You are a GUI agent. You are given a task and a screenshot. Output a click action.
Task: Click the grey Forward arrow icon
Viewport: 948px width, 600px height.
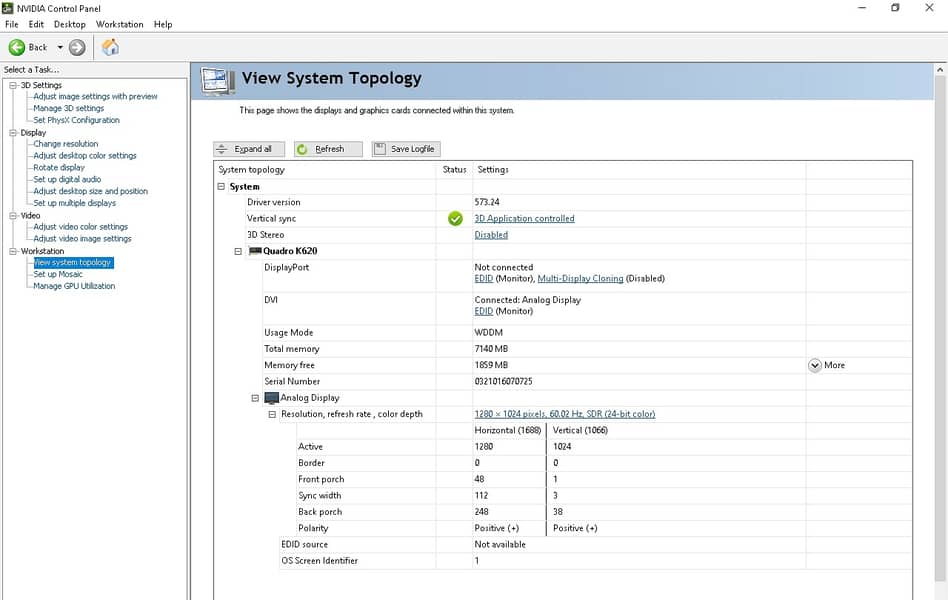point(77,47)
